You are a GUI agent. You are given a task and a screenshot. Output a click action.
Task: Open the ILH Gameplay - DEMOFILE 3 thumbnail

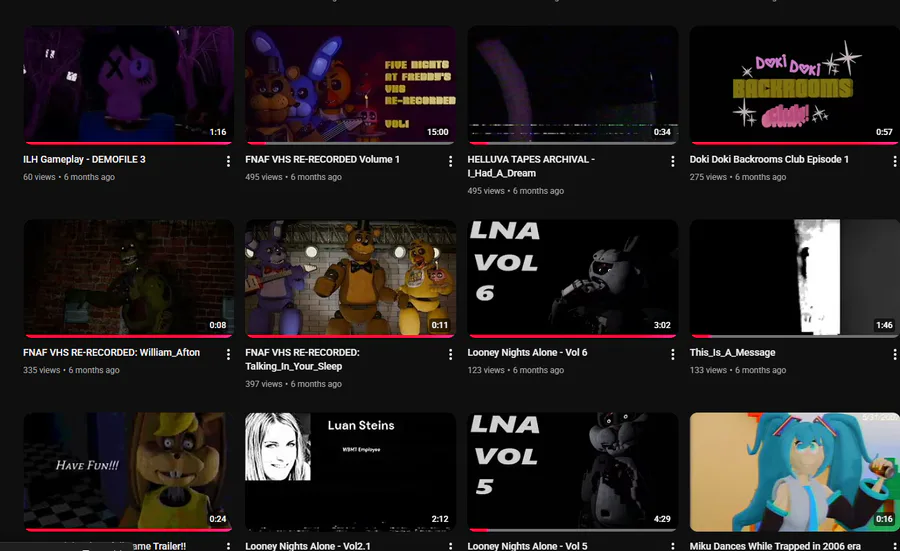click(x=129, y=84)
